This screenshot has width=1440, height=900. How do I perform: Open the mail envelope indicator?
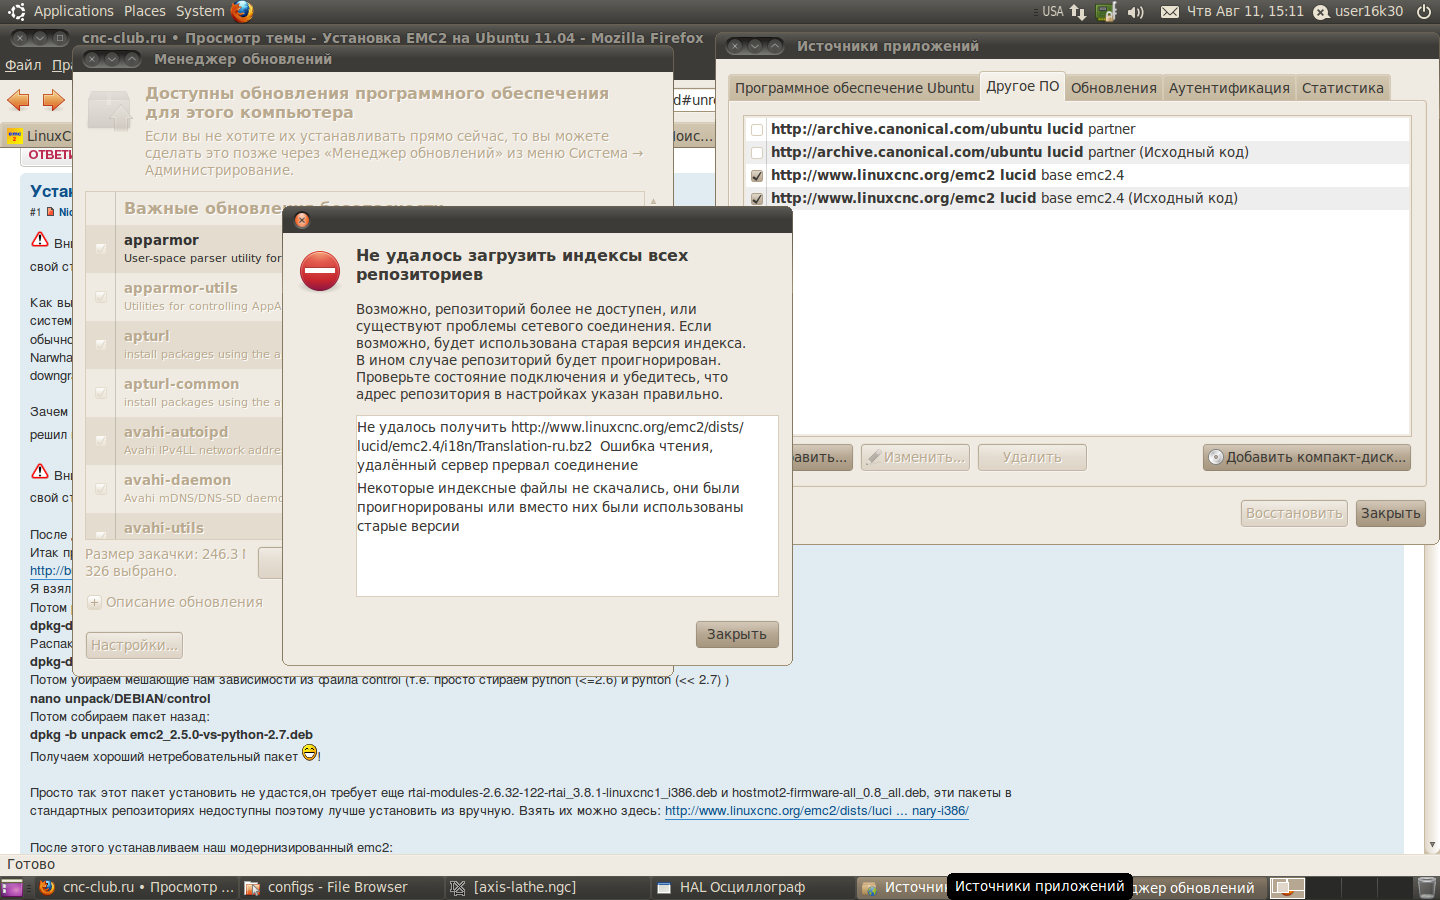[x=1169, y=12]
